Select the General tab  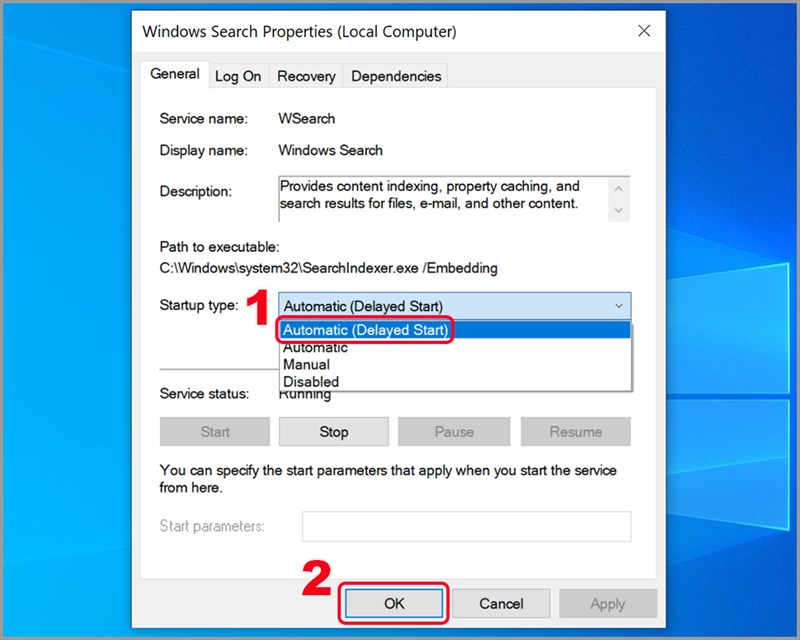[x=175, y=74]
